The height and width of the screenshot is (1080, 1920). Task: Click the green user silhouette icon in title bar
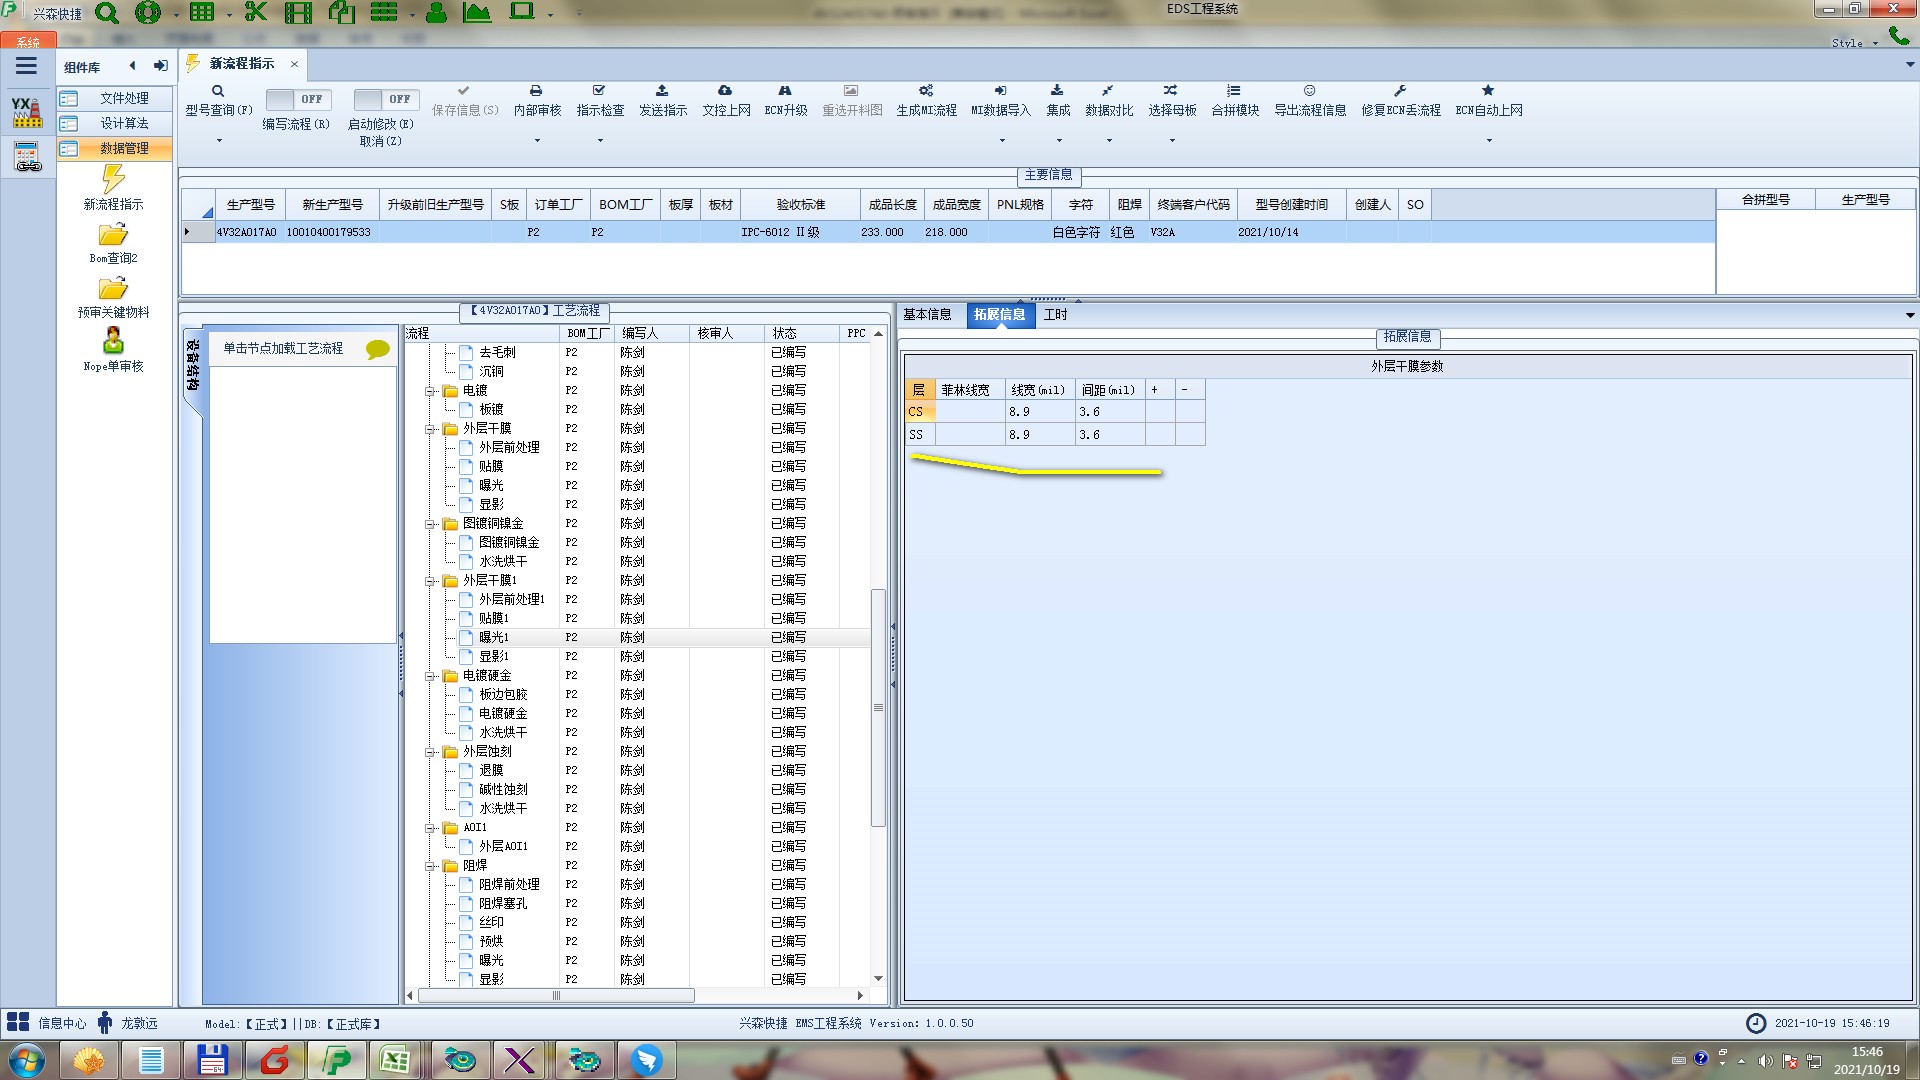click(436, 12)
